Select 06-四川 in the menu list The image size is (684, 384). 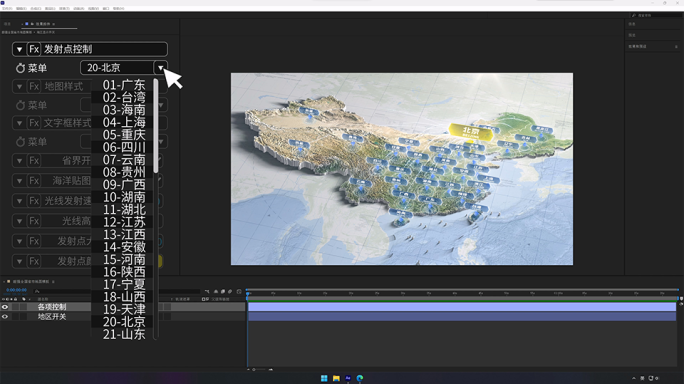(124, 147)
